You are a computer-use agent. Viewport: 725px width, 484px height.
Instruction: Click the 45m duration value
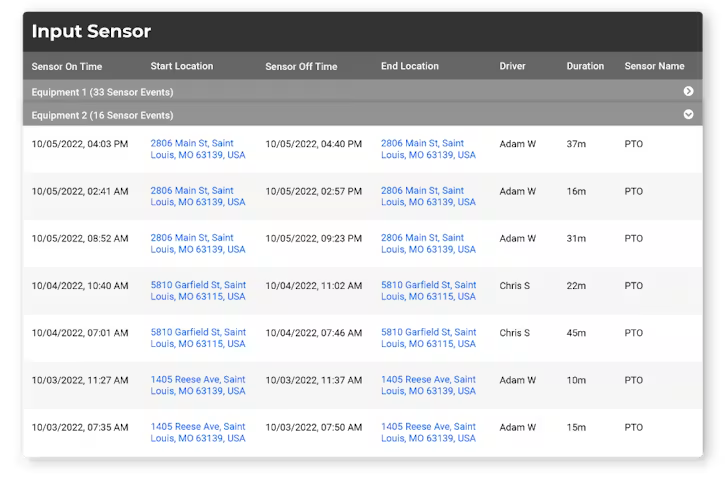tap(576, 333)
